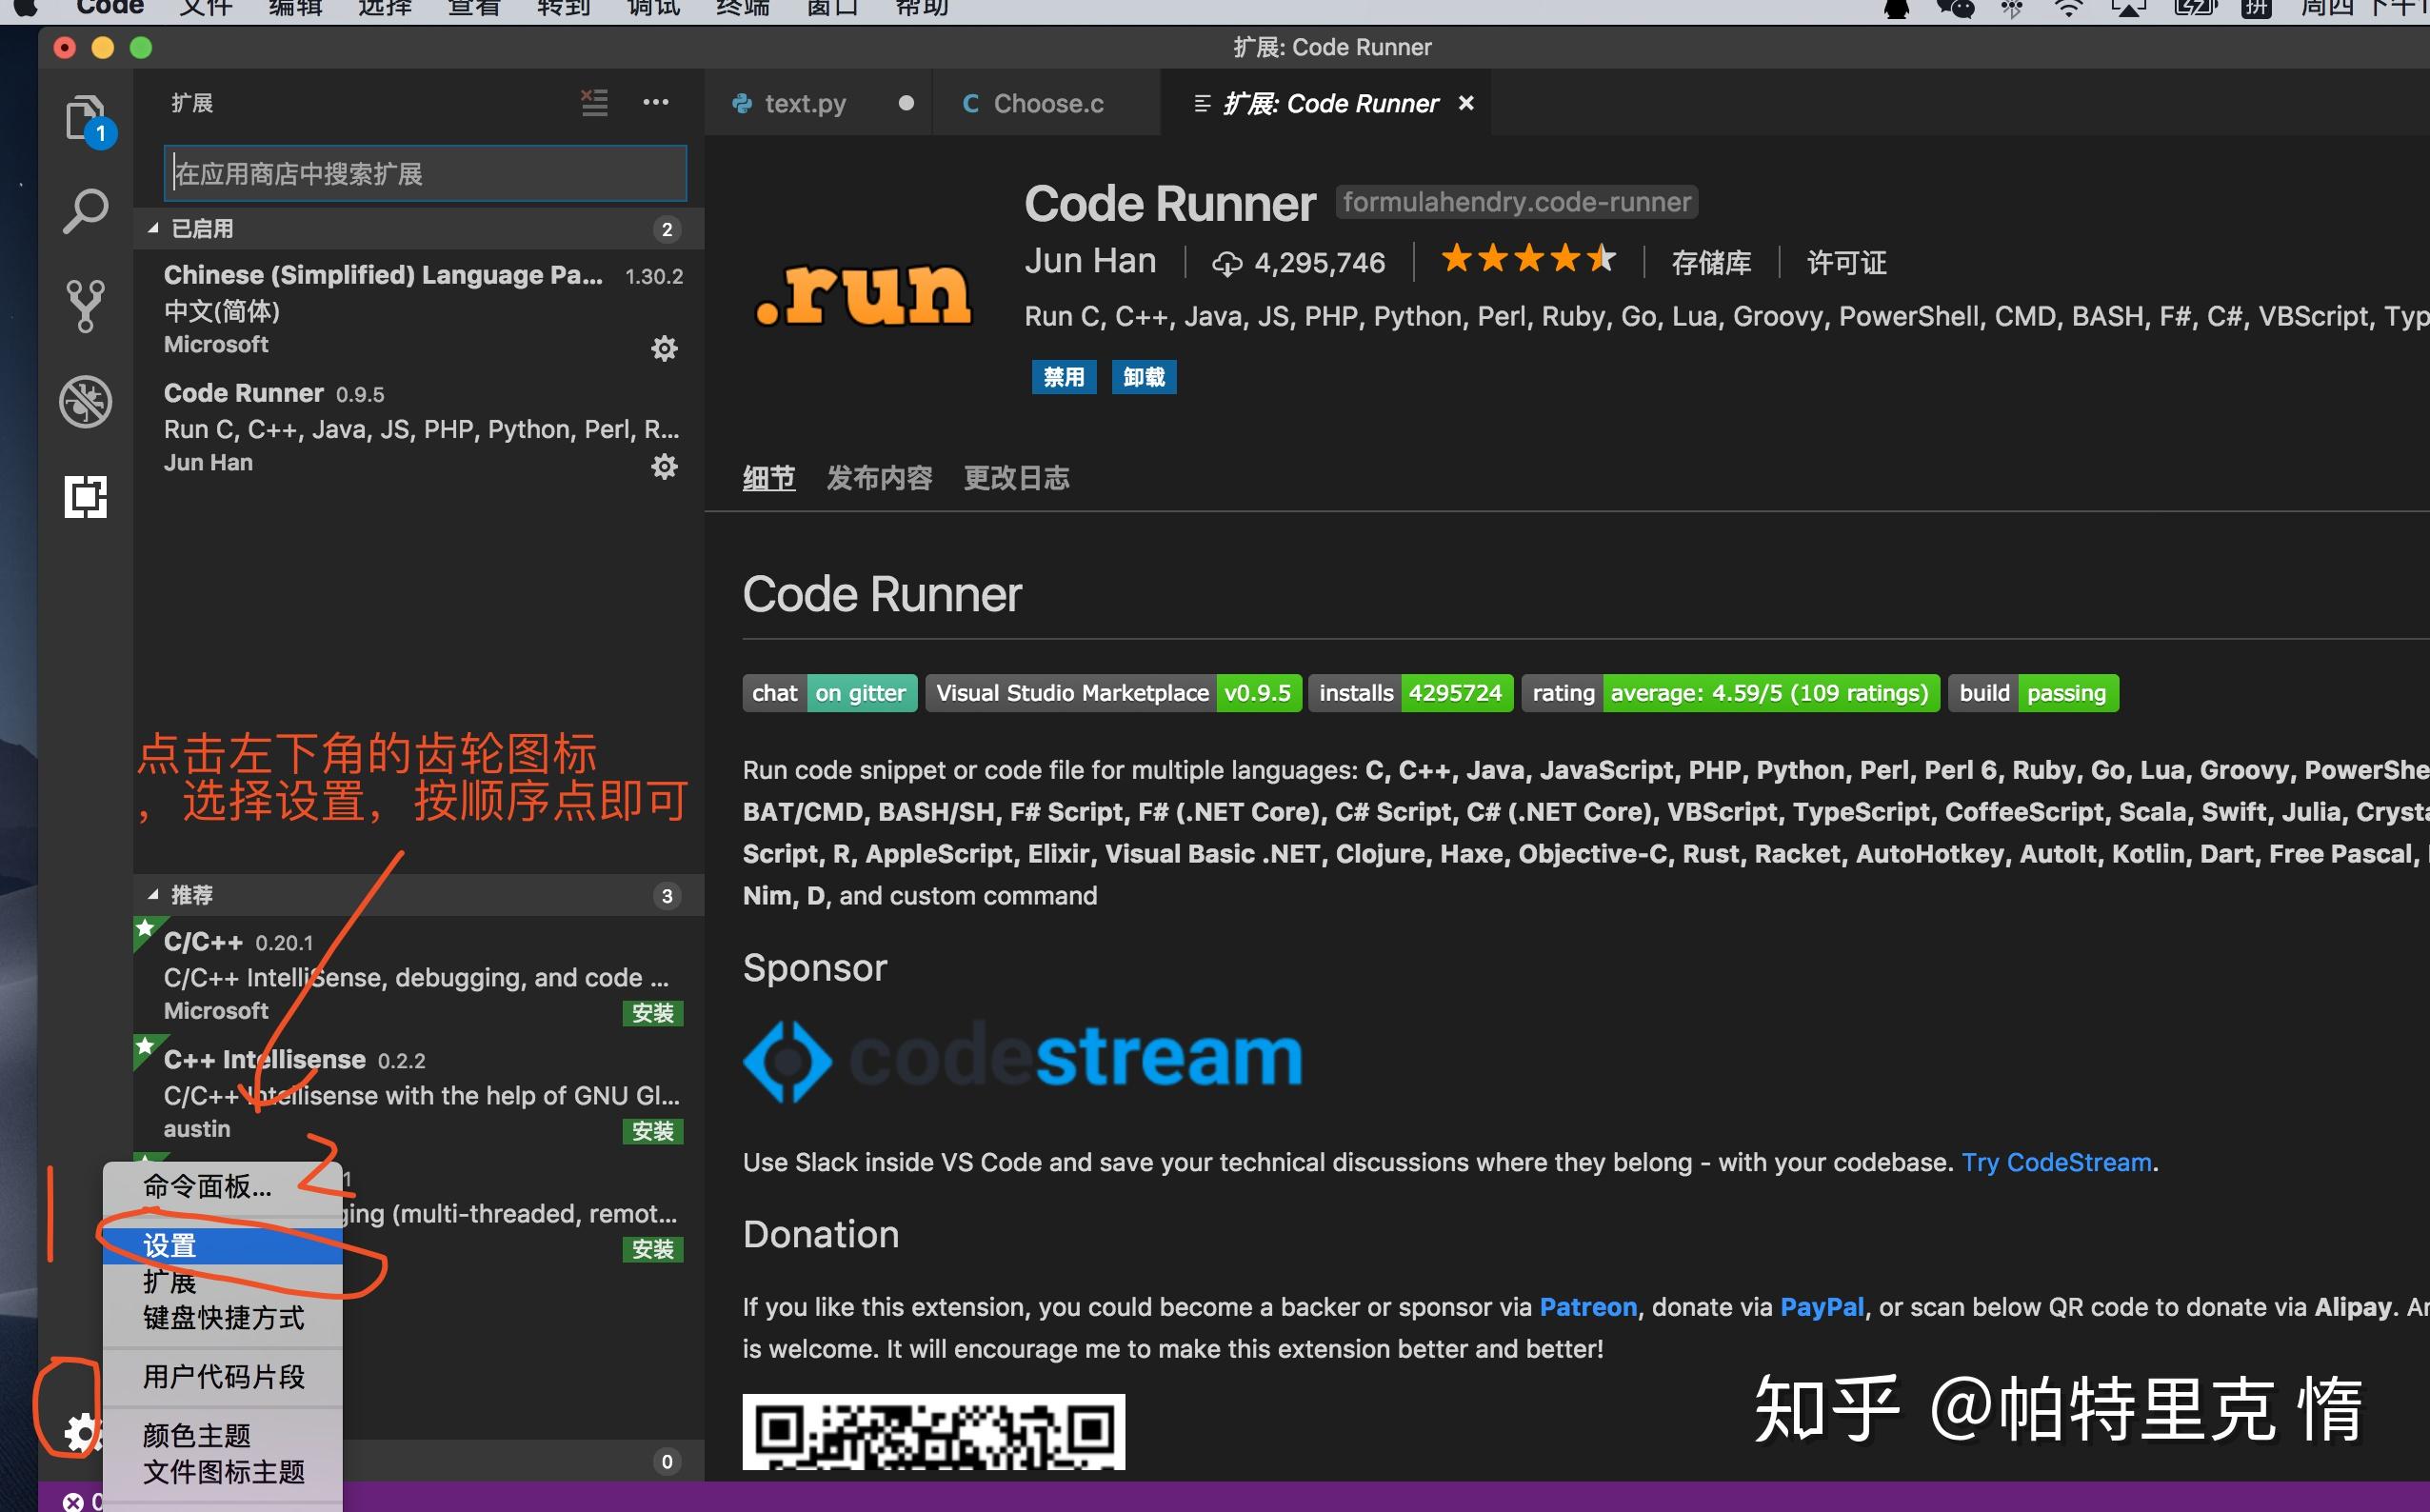Open the Try CodeStream link

tap(2055, 1162)
